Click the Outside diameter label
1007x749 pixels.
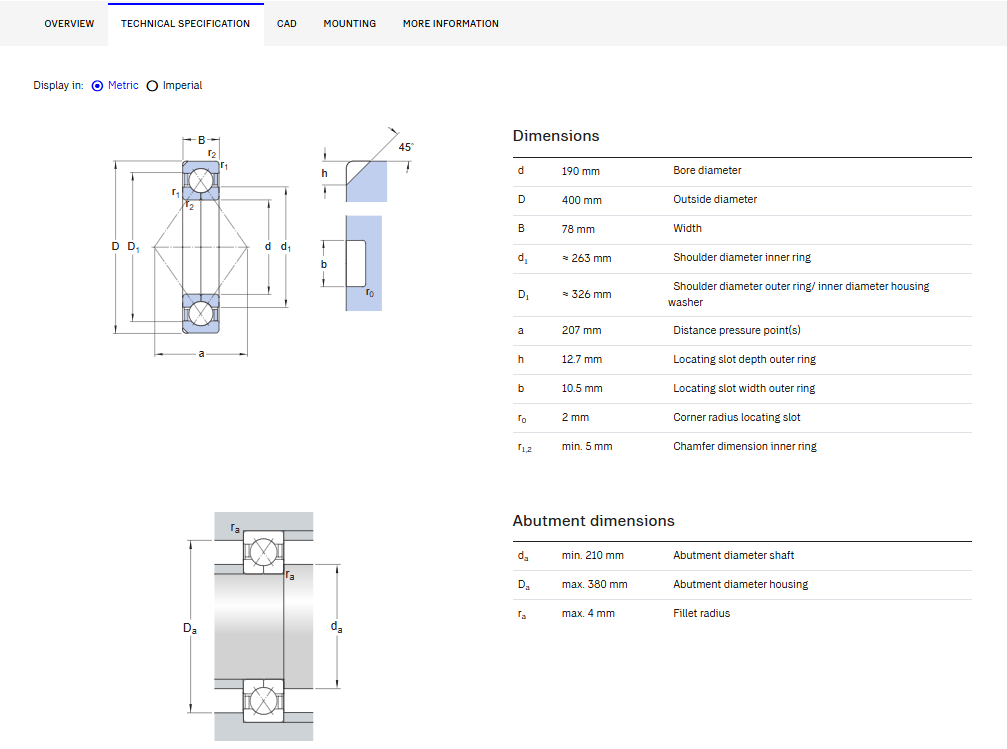[x=715, y=199]
